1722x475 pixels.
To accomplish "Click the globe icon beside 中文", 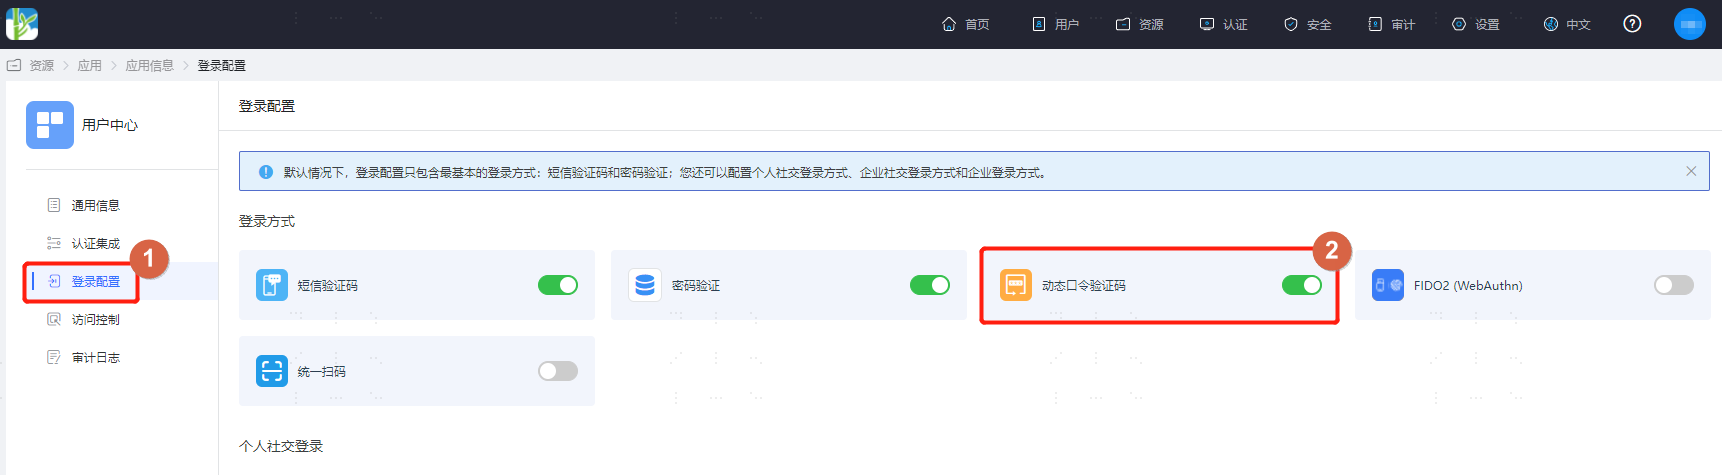I will click(x=1551, y=24).
